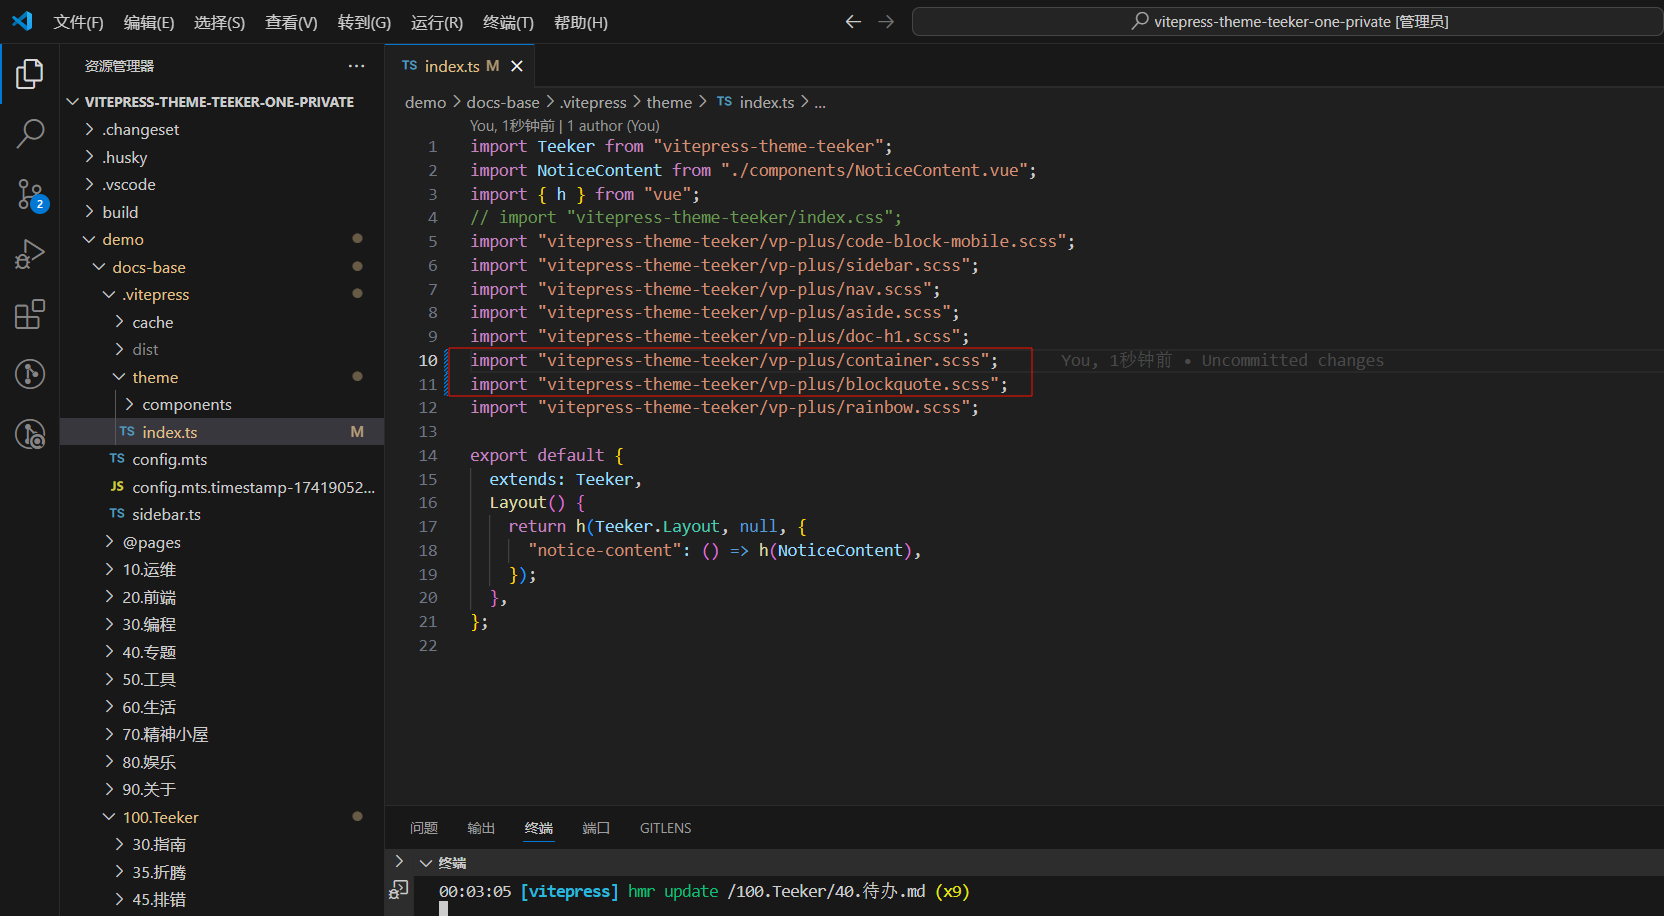The height and width of the screenshot is (916, 1664).
Task: Open Source Control view with badge 2
Action: pyautogui.click(x=30, y=194)
